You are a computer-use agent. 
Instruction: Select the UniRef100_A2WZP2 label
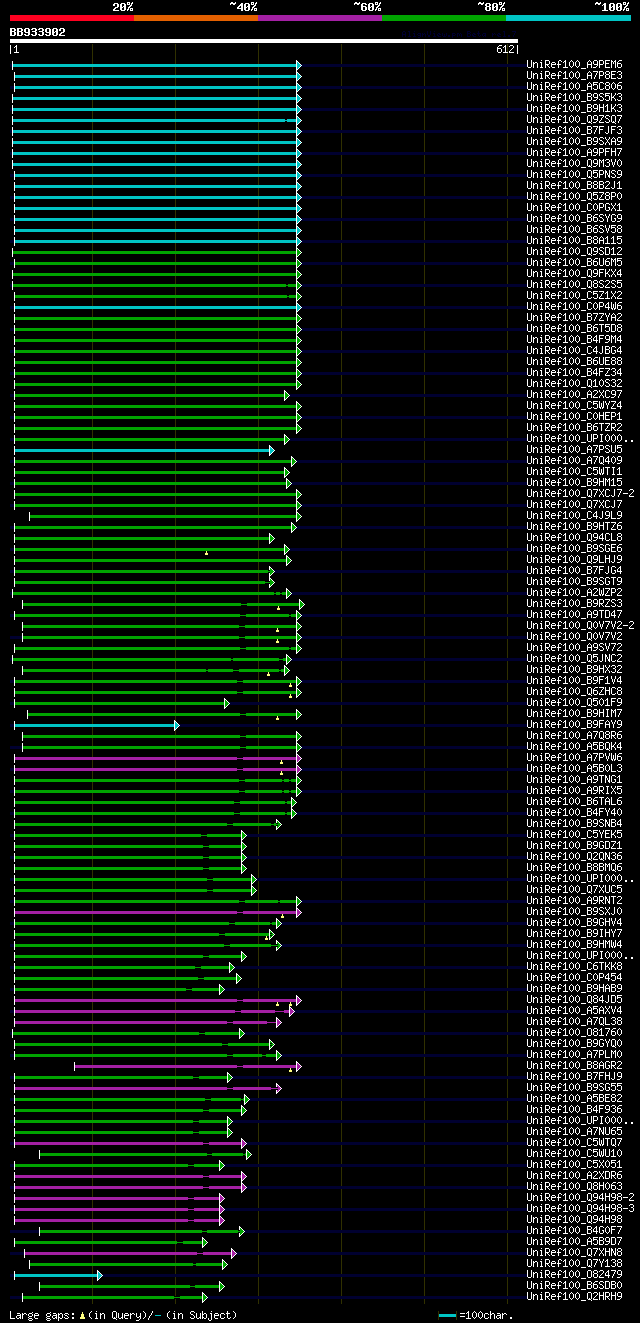pos(574,592)
